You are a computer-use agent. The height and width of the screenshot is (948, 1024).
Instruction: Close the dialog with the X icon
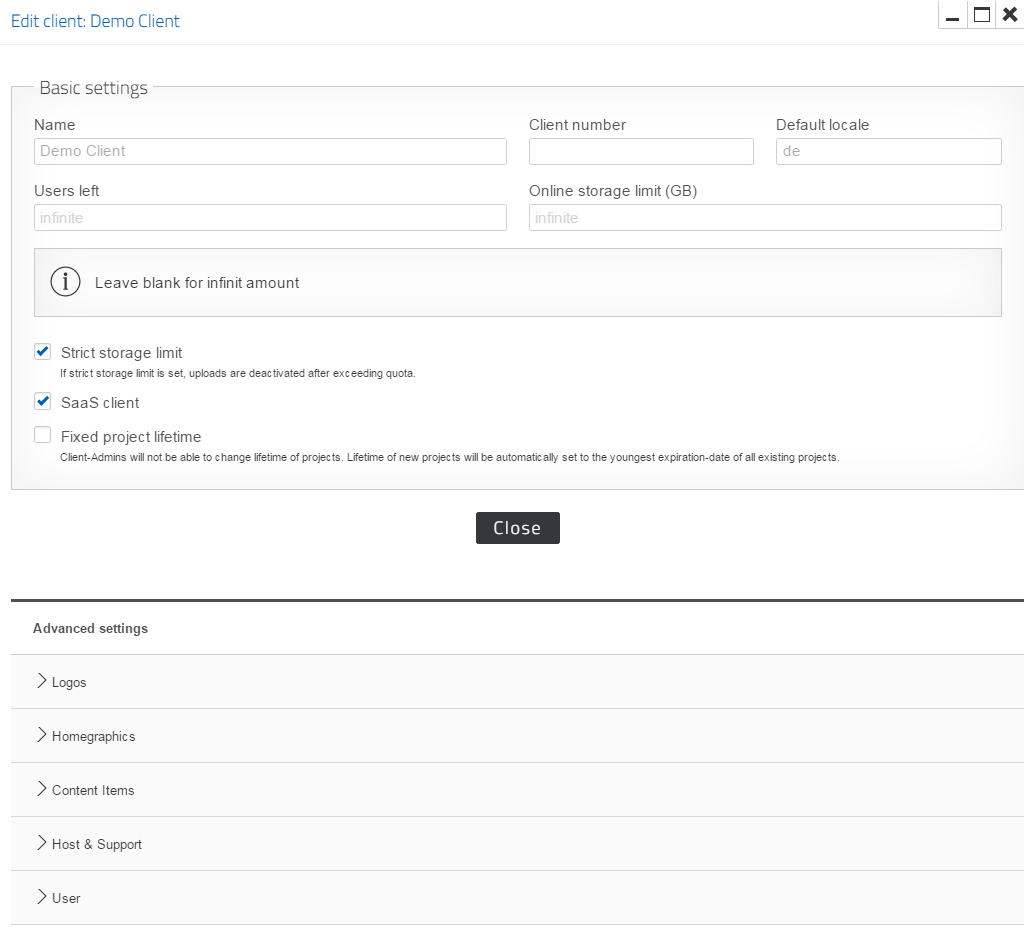pyautogui.click(x=1010, y=15)
